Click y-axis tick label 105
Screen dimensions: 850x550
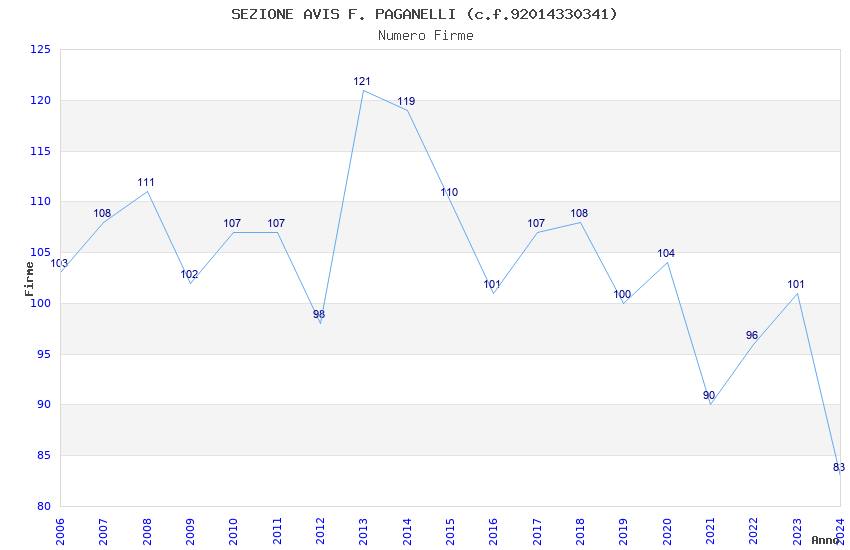click(40, 253)
